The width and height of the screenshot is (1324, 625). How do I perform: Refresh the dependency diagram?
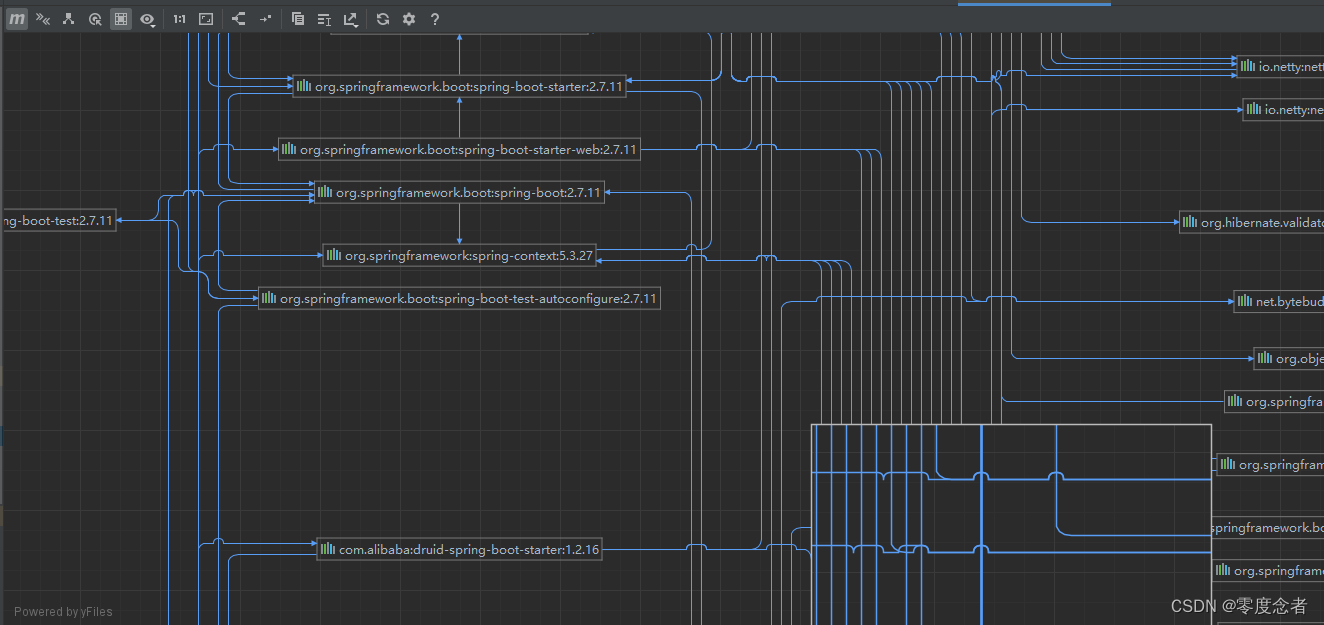pyautogui.click(x=383, y=19)
